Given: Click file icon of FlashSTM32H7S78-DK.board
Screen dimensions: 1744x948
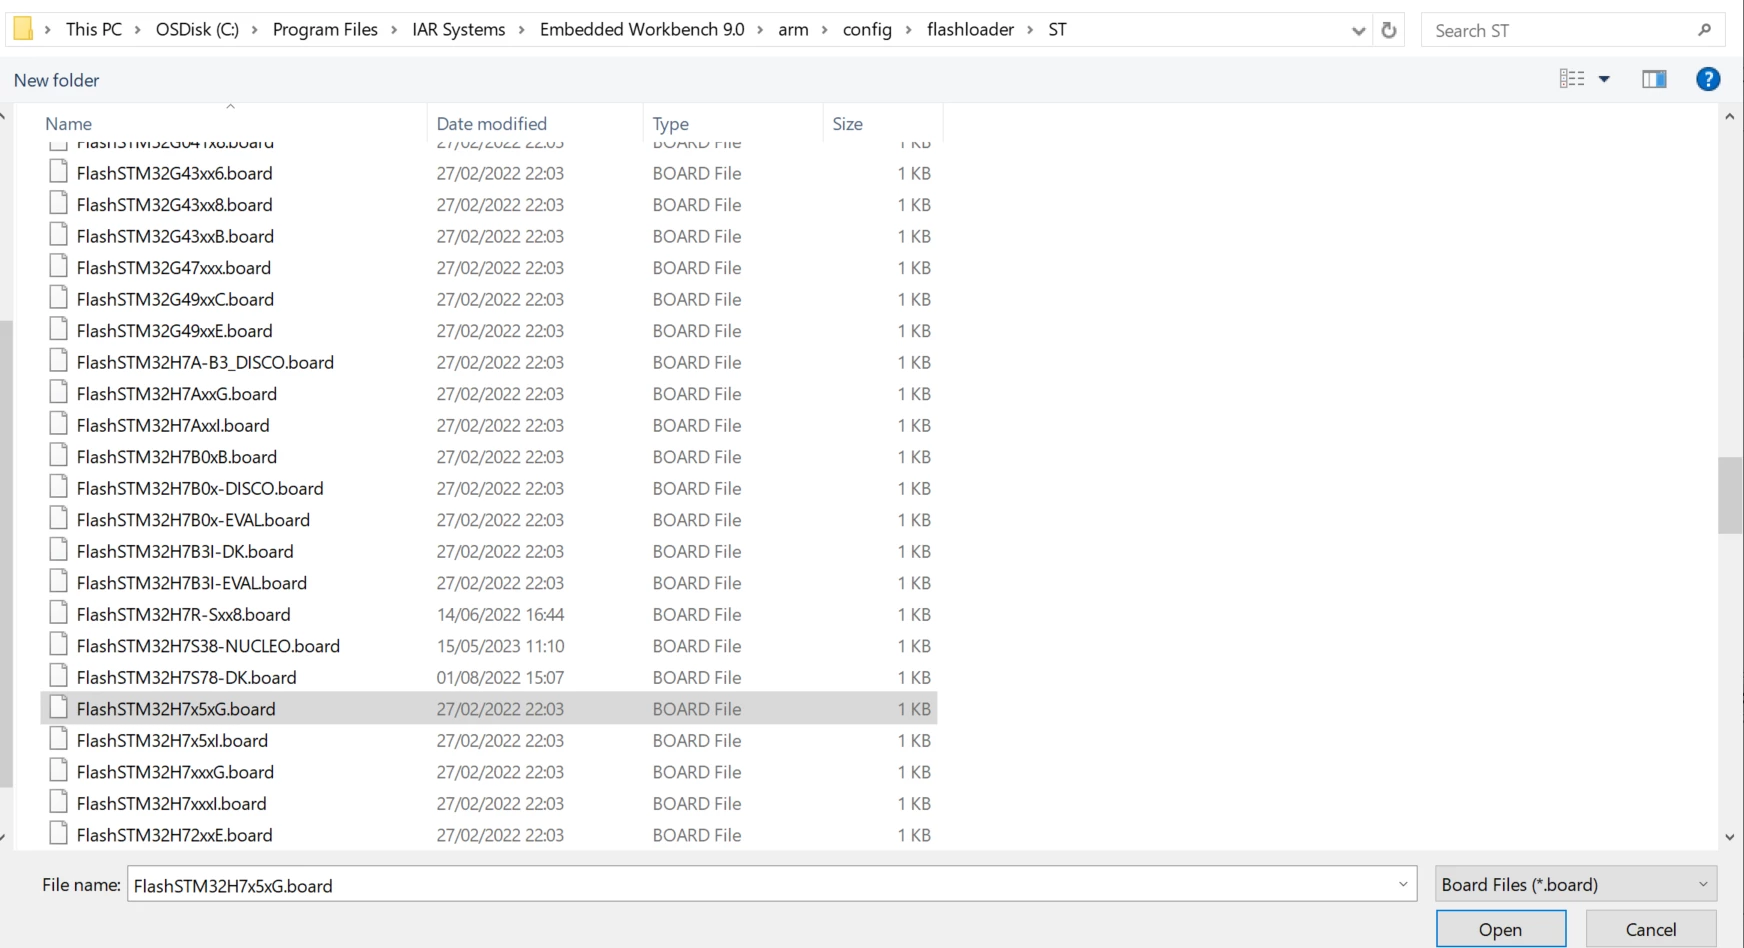Looking at the screenshot, I should [59, 676].
